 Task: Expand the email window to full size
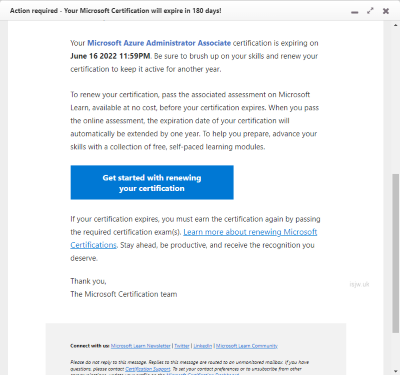370,11
